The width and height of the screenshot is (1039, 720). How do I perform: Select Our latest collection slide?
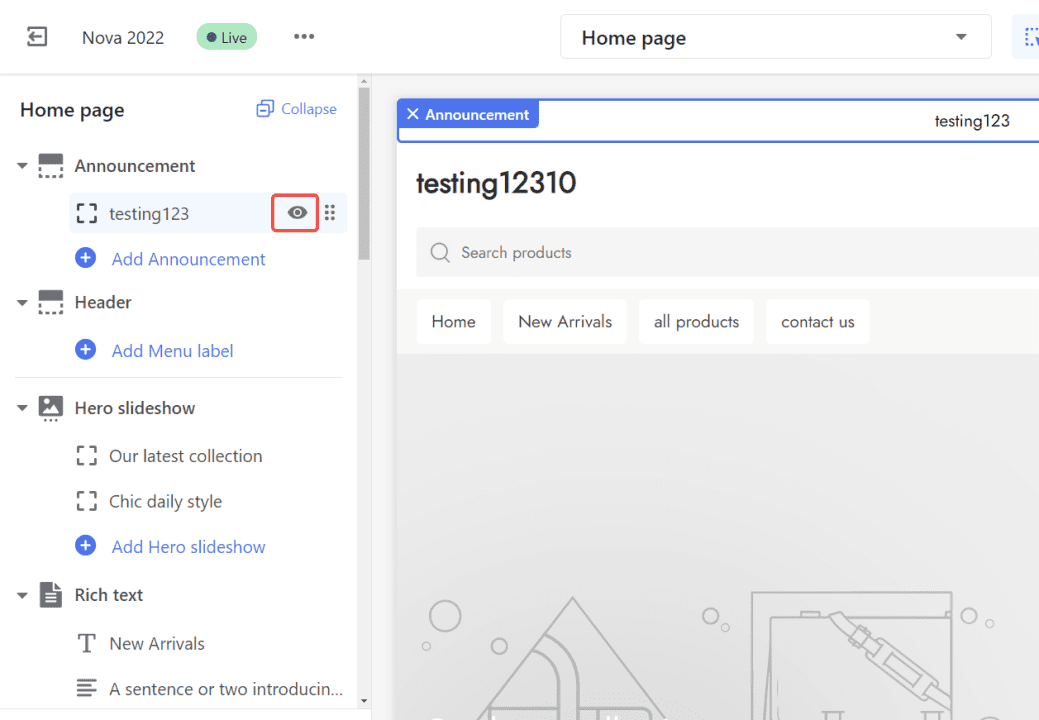tap(186, 456)
